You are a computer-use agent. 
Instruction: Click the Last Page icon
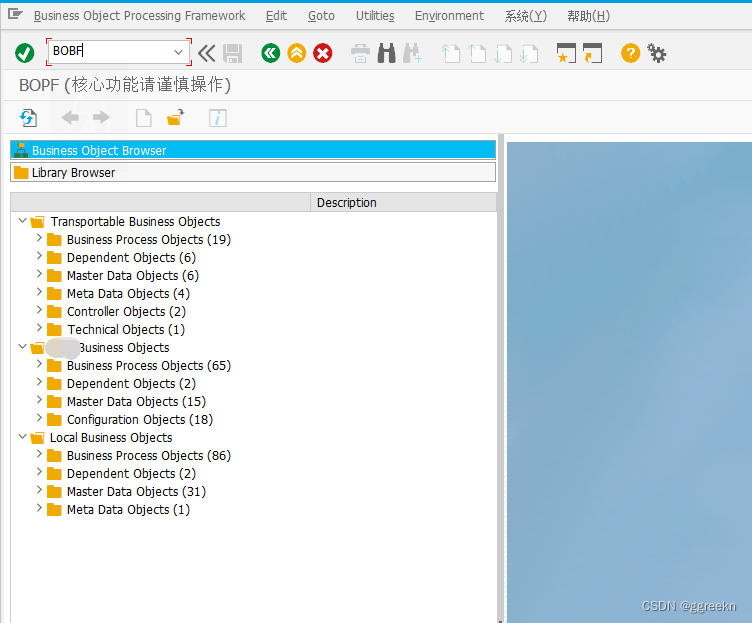click(529, 53)
